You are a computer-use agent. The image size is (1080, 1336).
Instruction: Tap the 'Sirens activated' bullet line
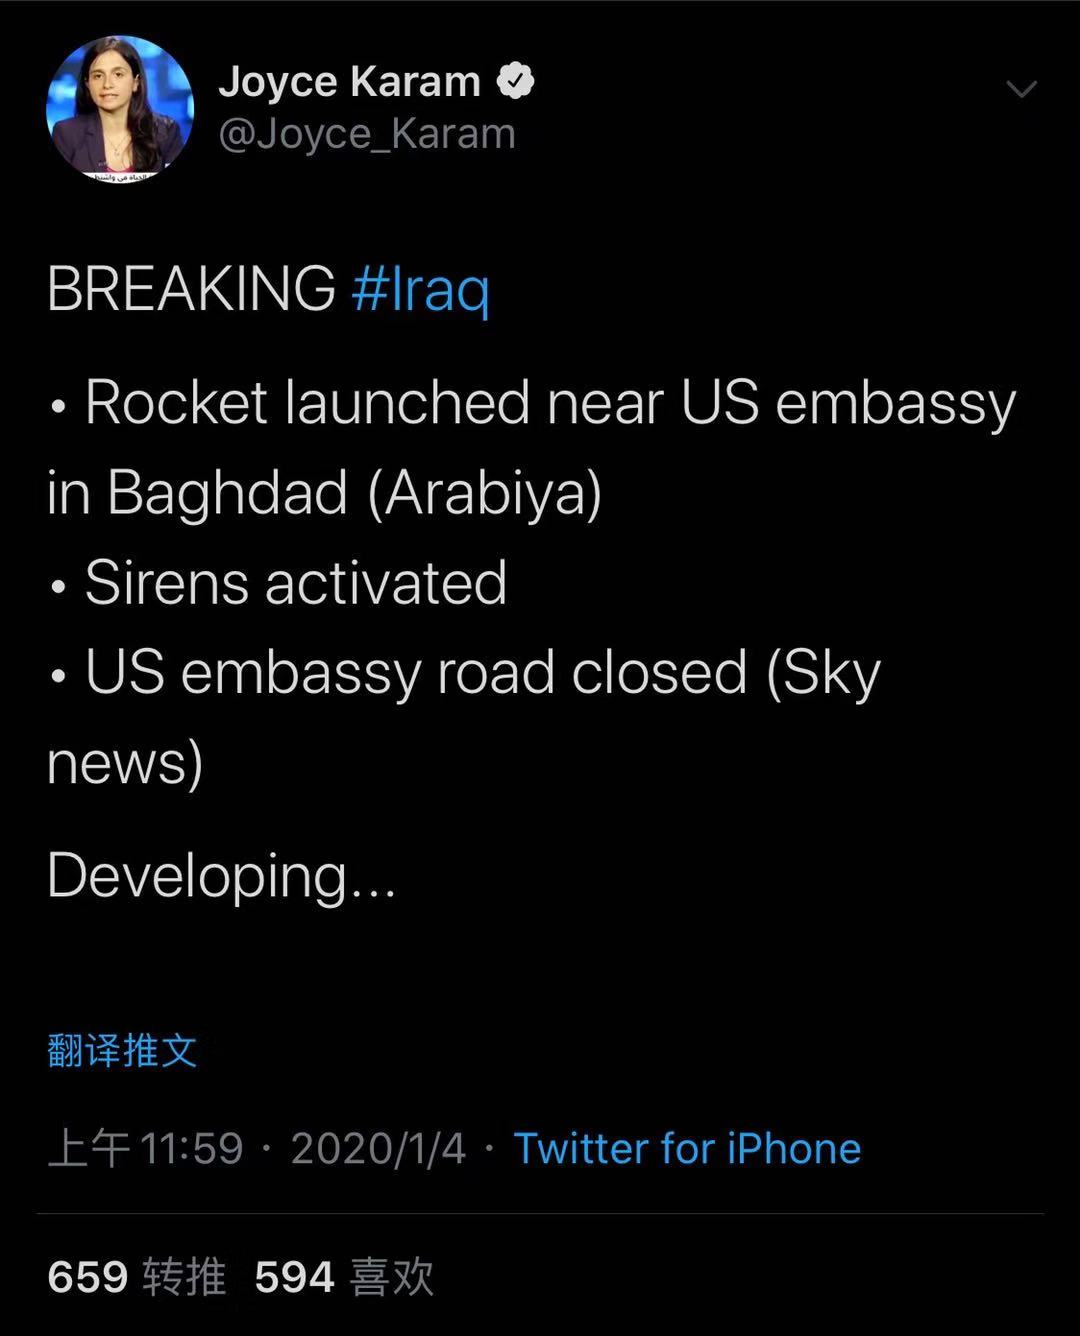(295, 583)
